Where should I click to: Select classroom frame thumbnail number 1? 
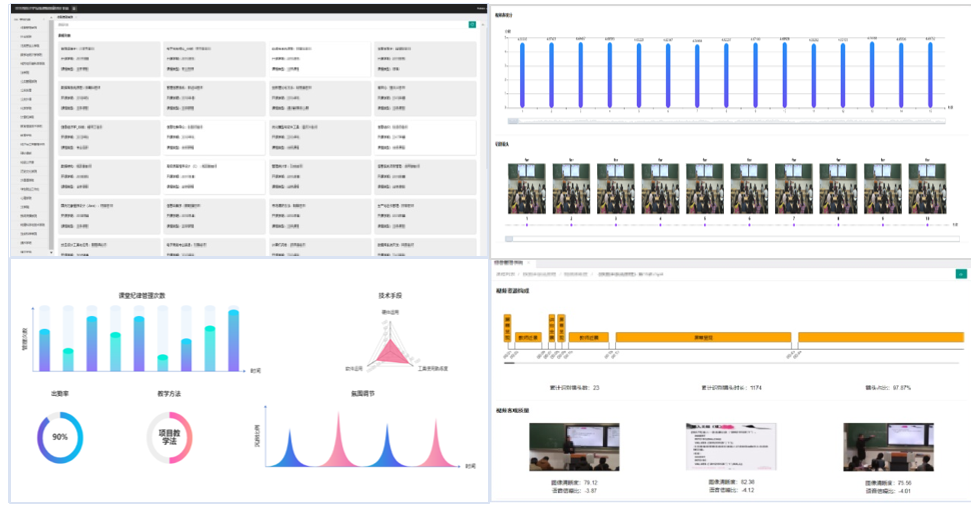tap(526, 186)
